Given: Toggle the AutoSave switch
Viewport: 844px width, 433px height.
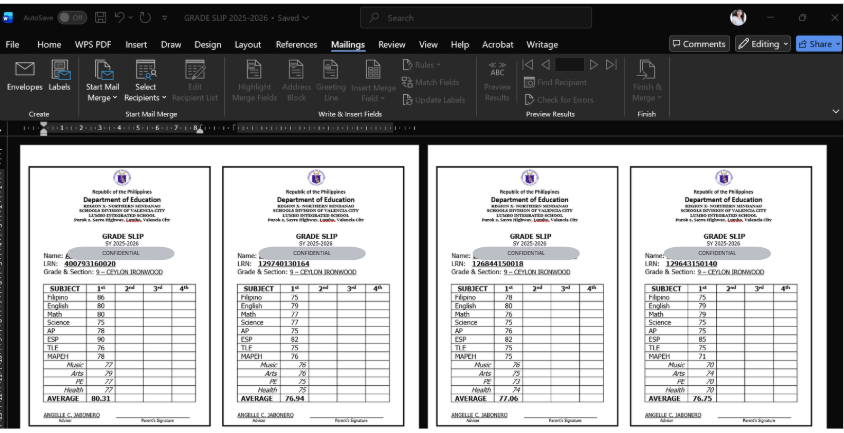Looking at the screenshot, I should [x=72, y=18].
